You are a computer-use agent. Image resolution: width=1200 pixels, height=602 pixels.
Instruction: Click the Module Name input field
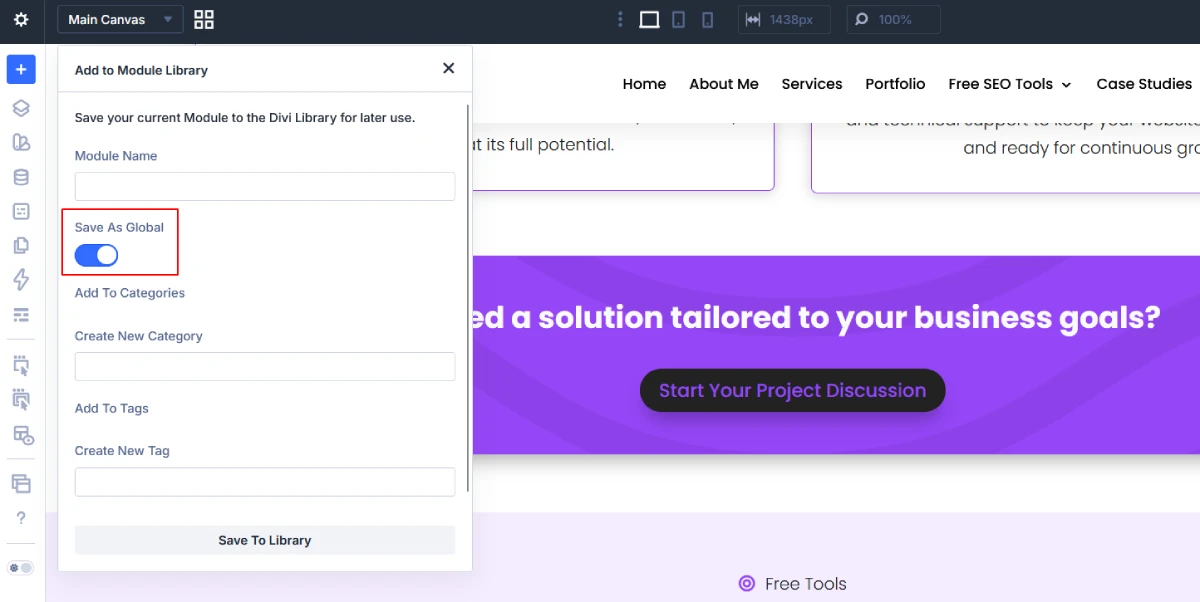point(265,186)
